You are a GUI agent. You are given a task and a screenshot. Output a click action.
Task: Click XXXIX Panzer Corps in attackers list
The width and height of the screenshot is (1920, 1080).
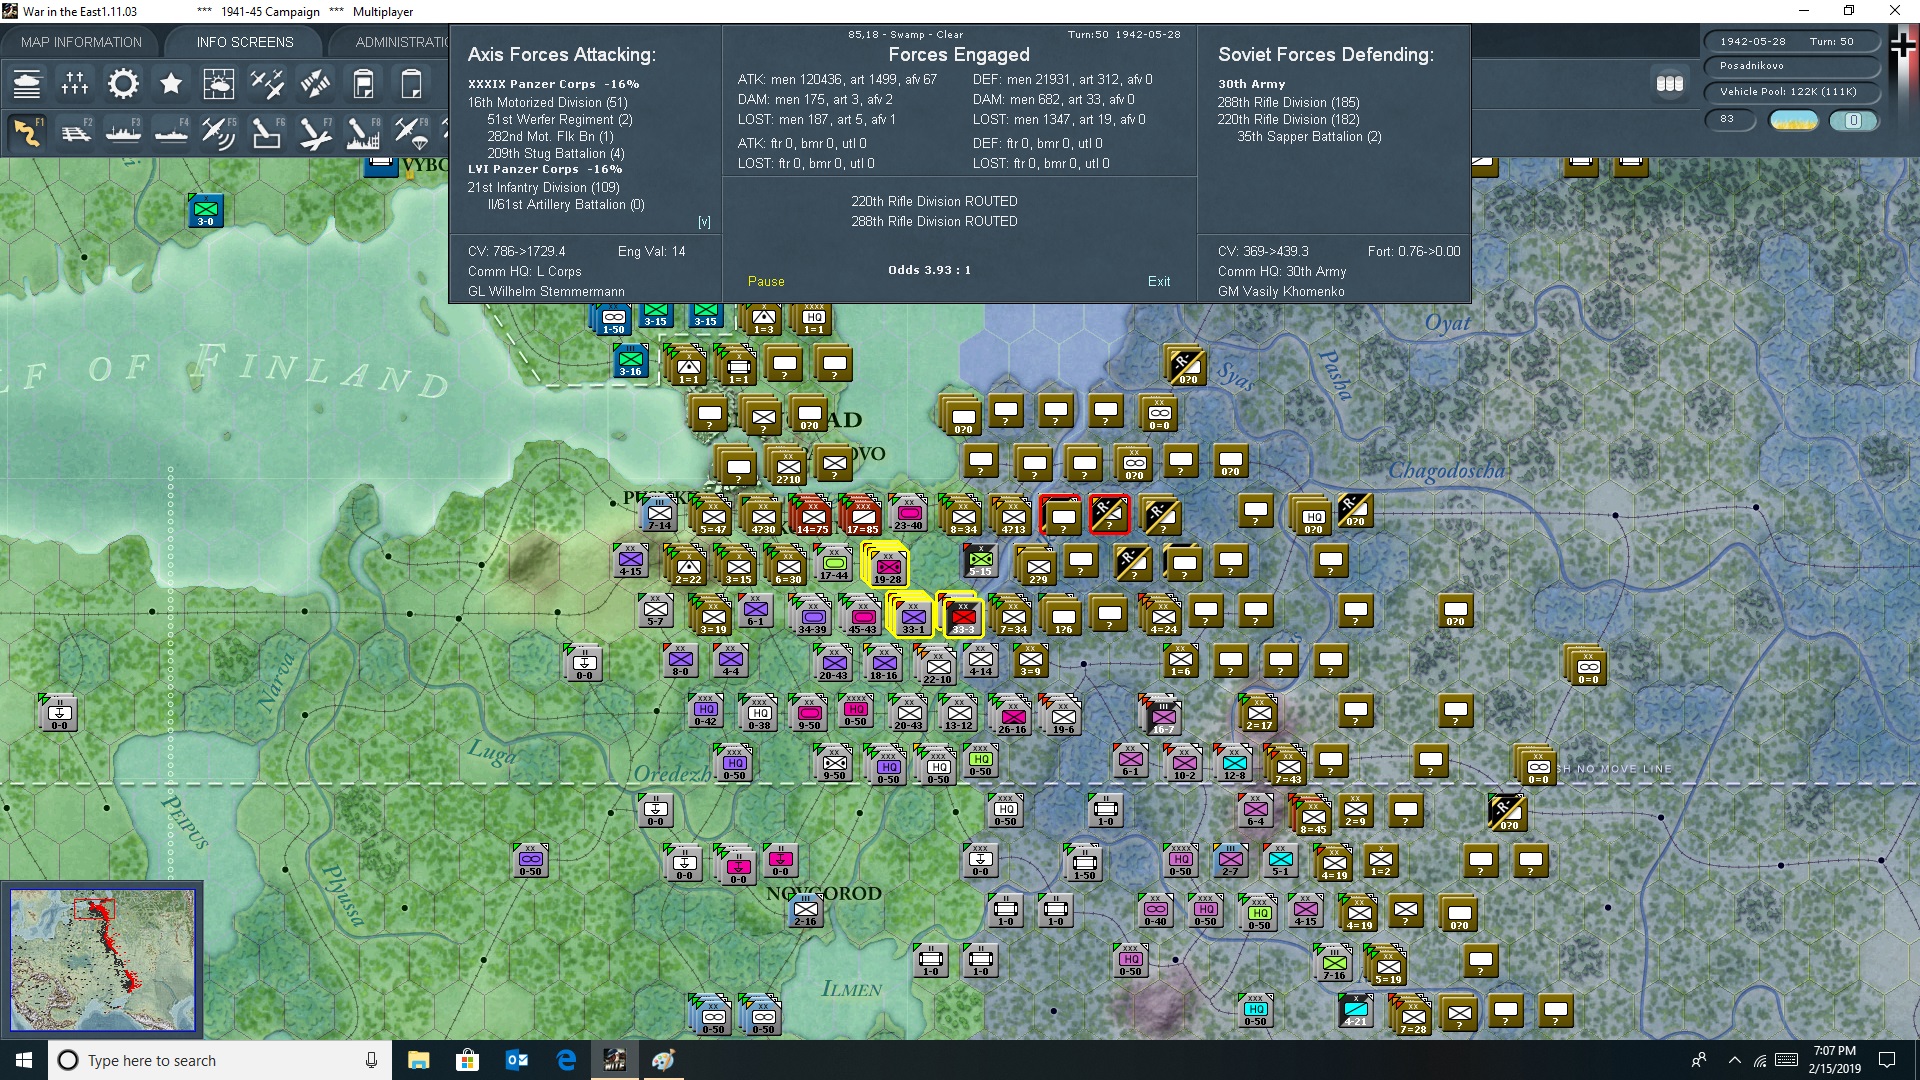coord(553,84)
